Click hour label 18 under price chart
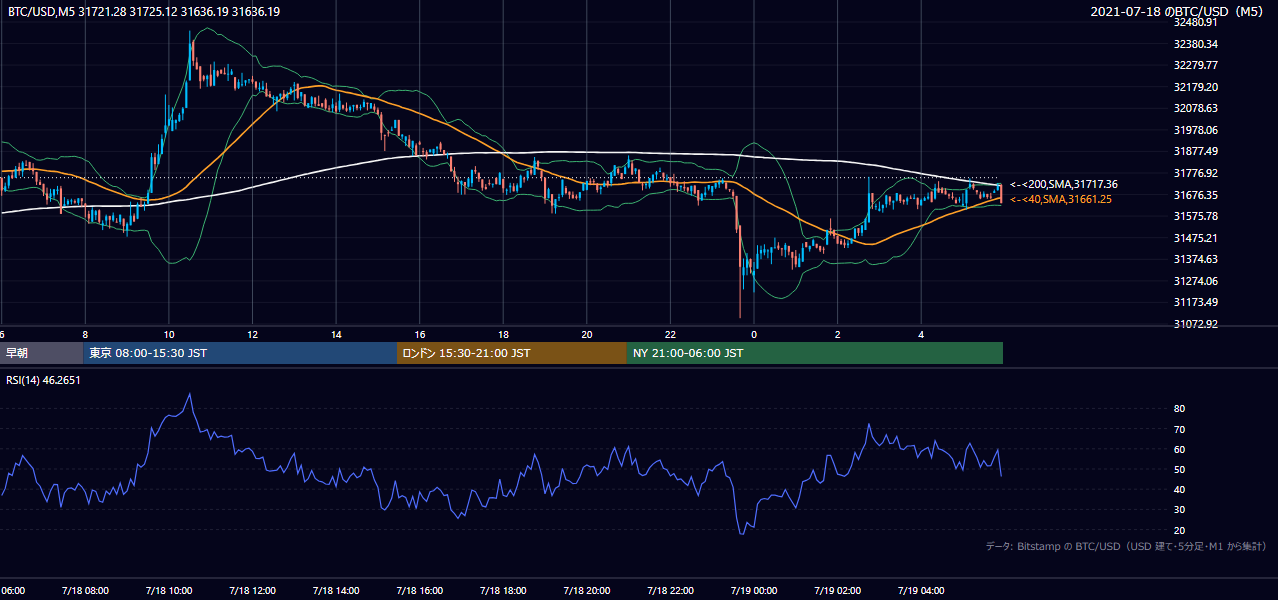Viewport: 1278px width, 600px height. tap(504, 334)
